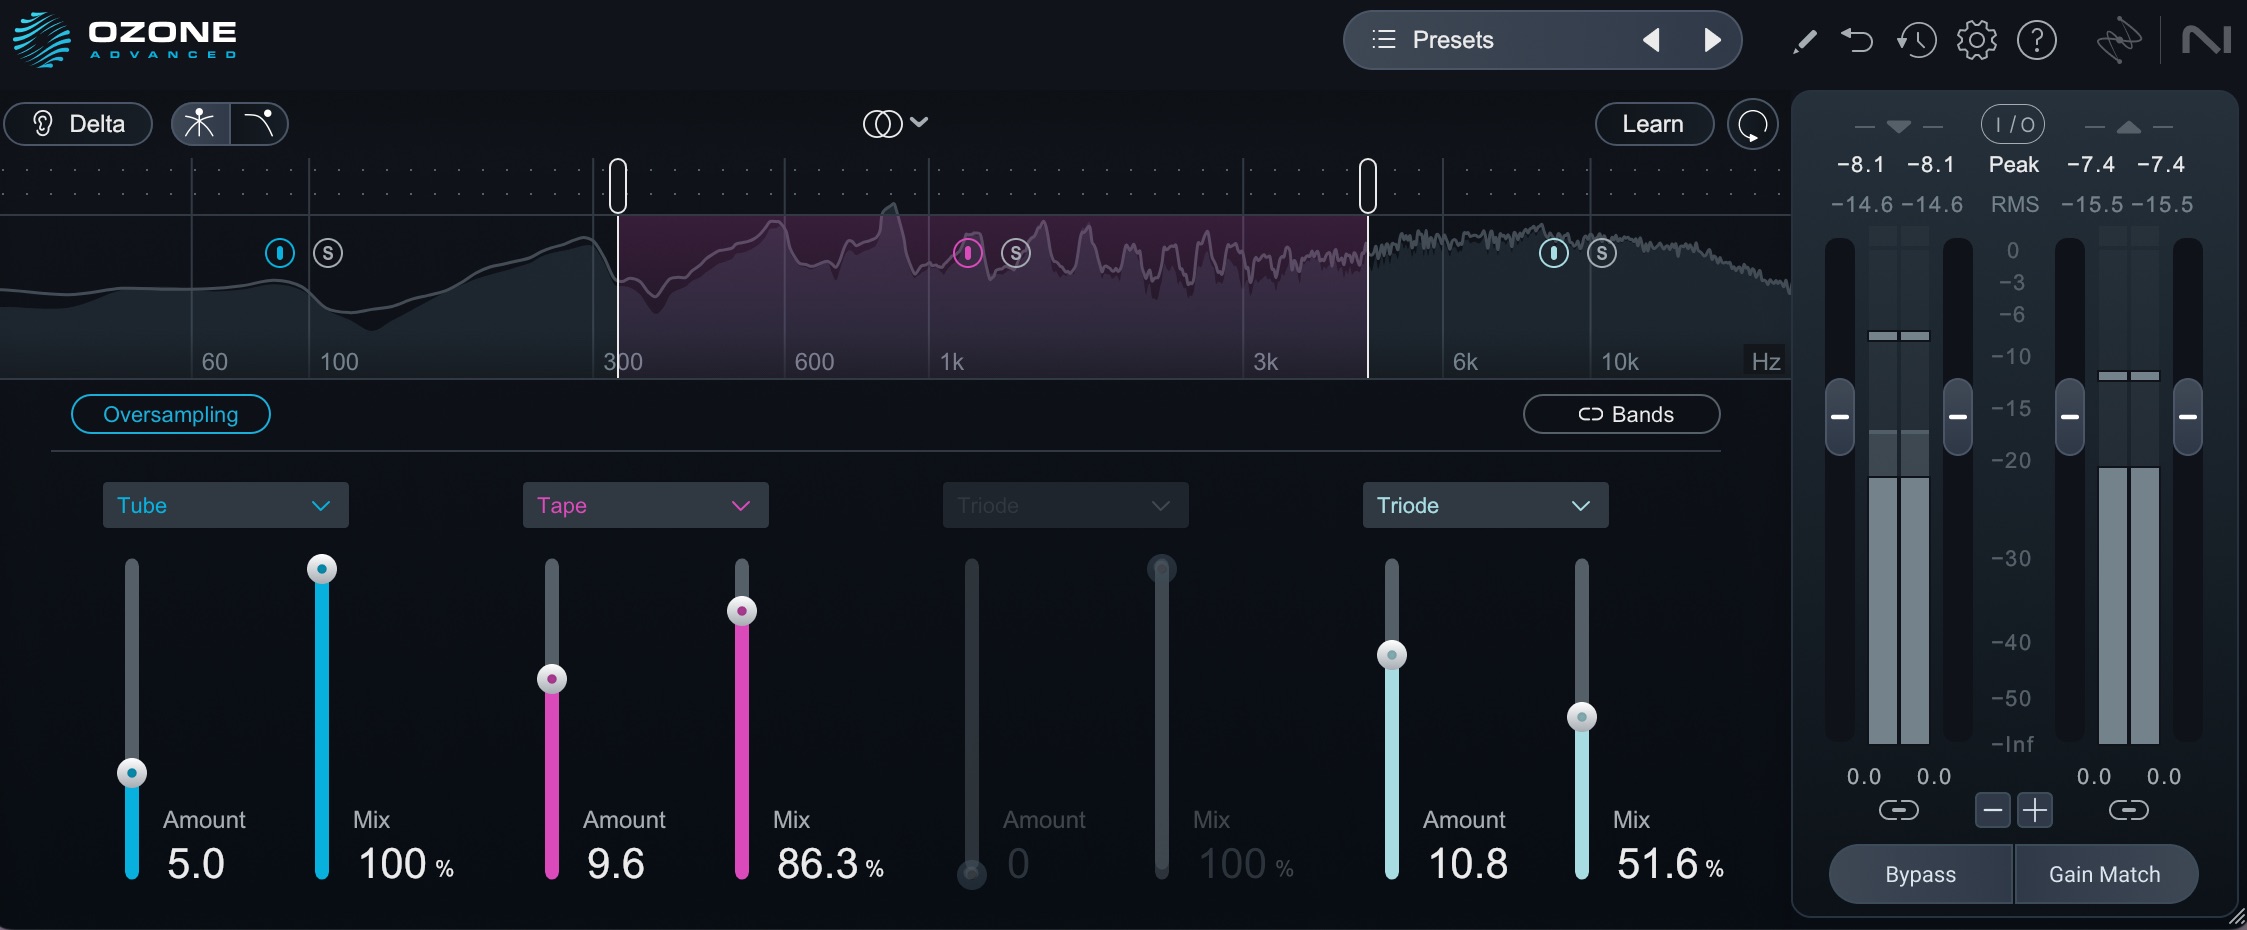This screenshot has width=2247, height=930.
Task: Open the Presets browser
Action: click(1452, 40)
